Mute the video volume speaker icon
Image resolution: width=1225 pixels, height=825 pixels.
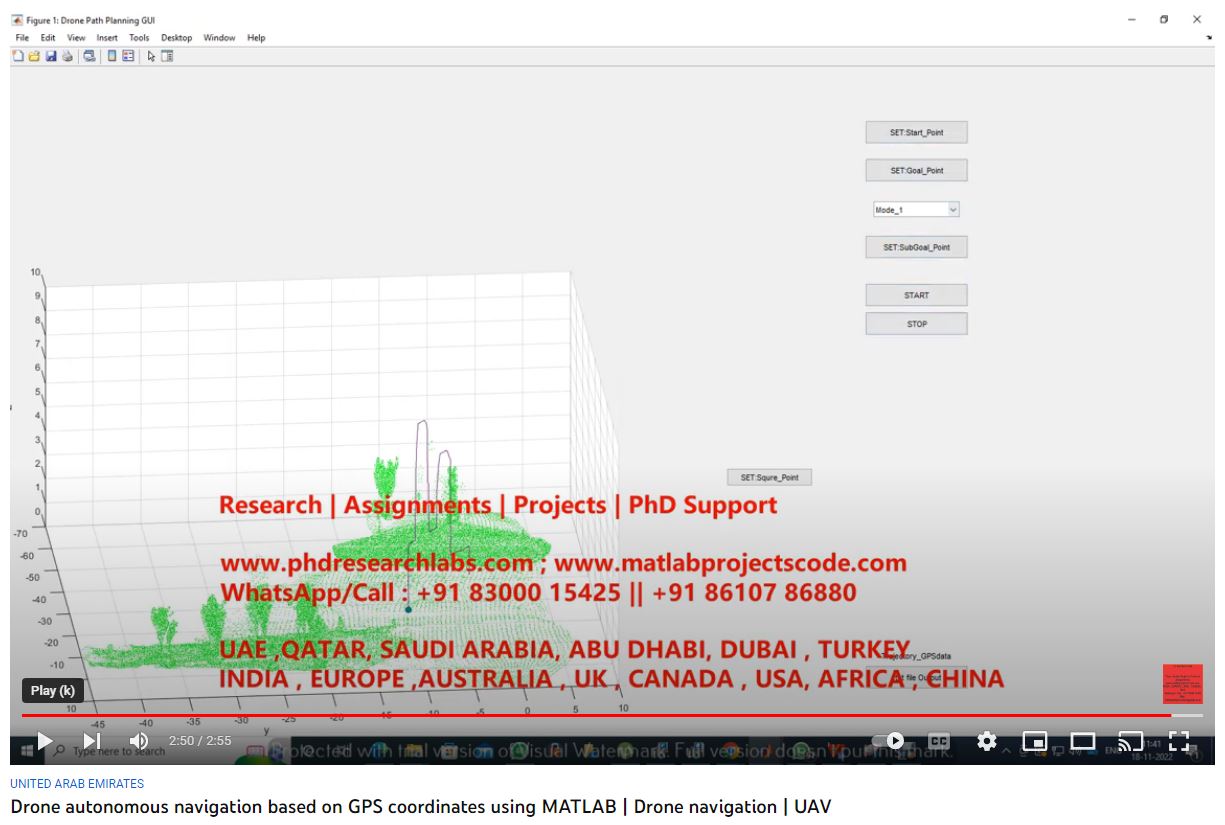coord(139,741)
